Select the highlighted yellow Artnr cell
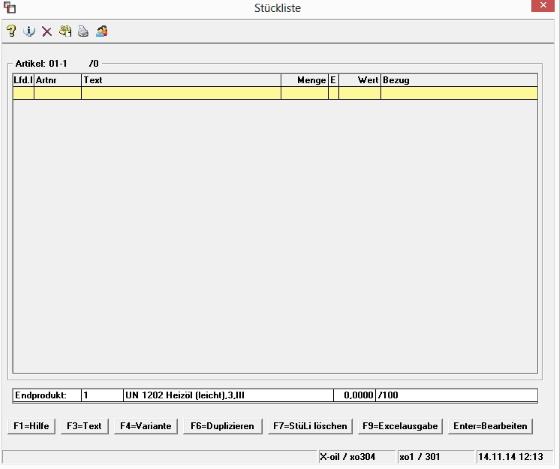The height and width of the screenshot is (469, 560). (58, 93)
